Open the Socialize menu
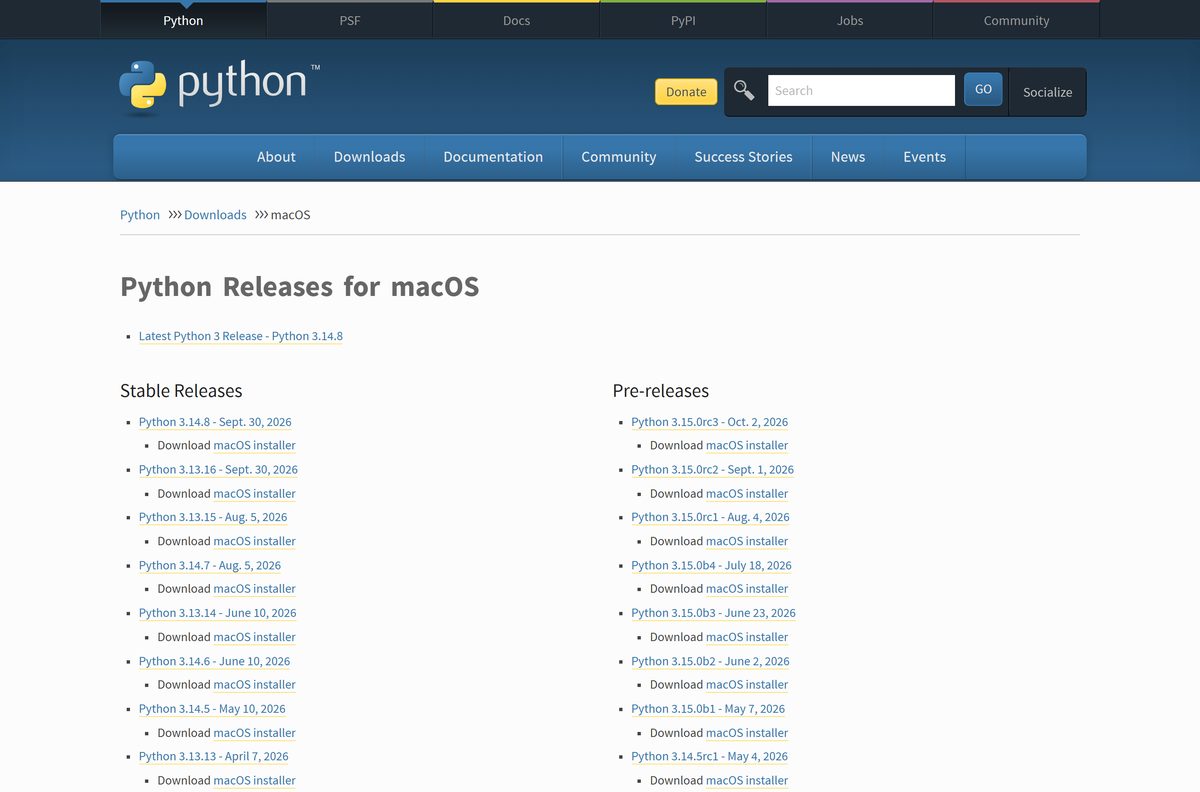Viewport: 1200px width, 792px height. [1047, 92]
